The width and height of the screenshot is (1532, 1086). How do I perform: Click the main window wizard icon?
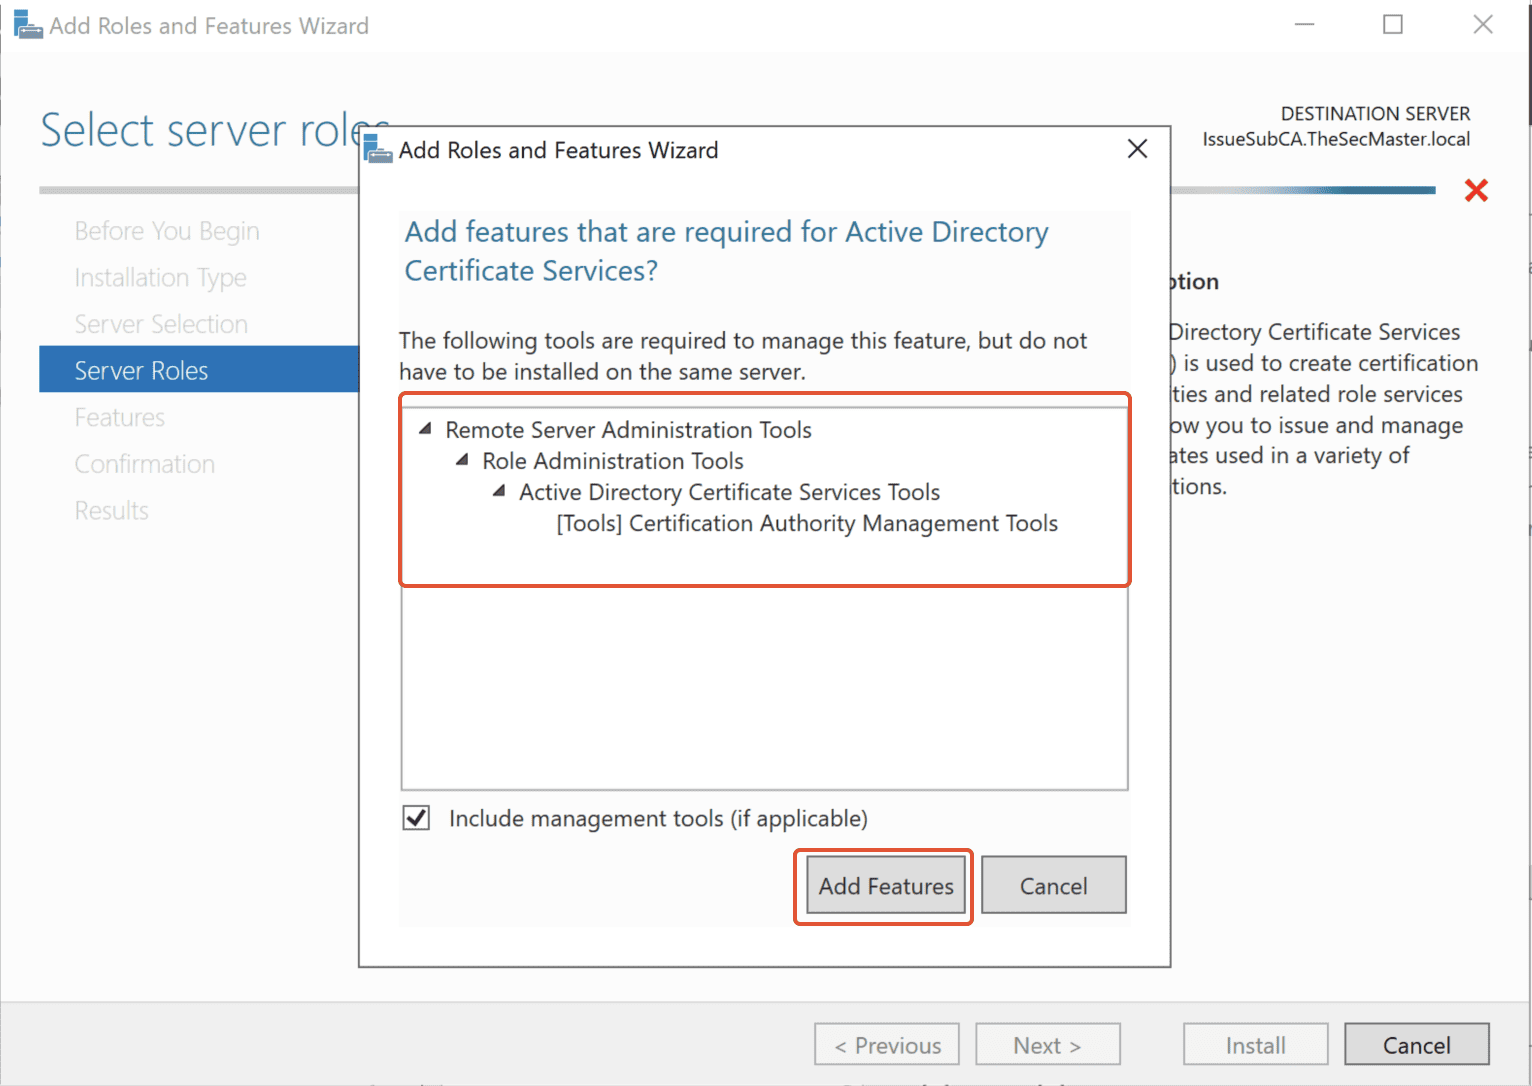(28, 25)
